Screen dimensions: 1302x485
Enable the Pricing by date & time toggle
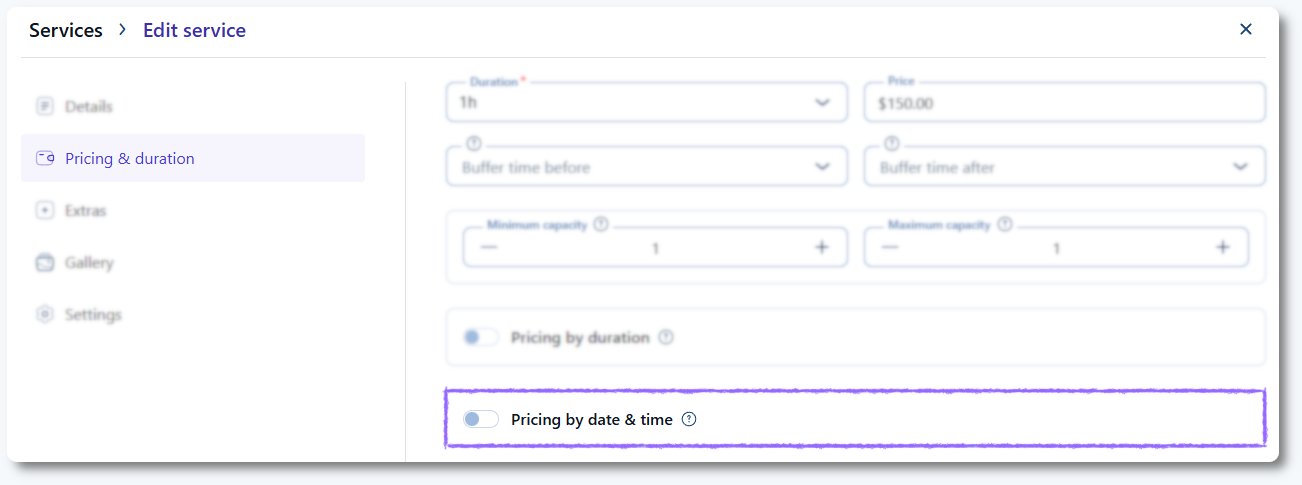point(480,420)
